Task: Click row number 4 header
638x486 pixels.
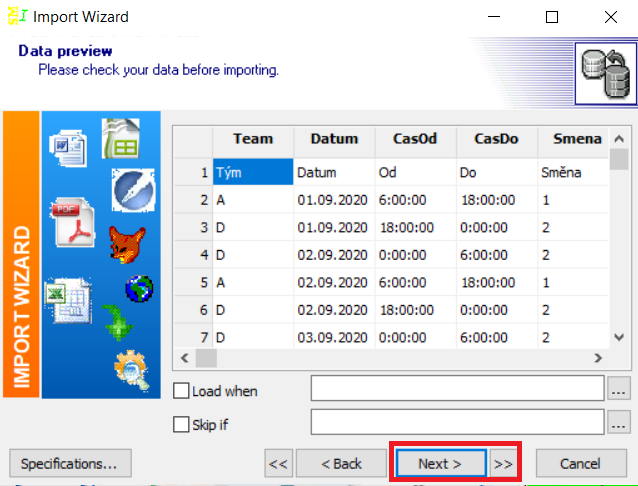Action: (x=194, y=255)
